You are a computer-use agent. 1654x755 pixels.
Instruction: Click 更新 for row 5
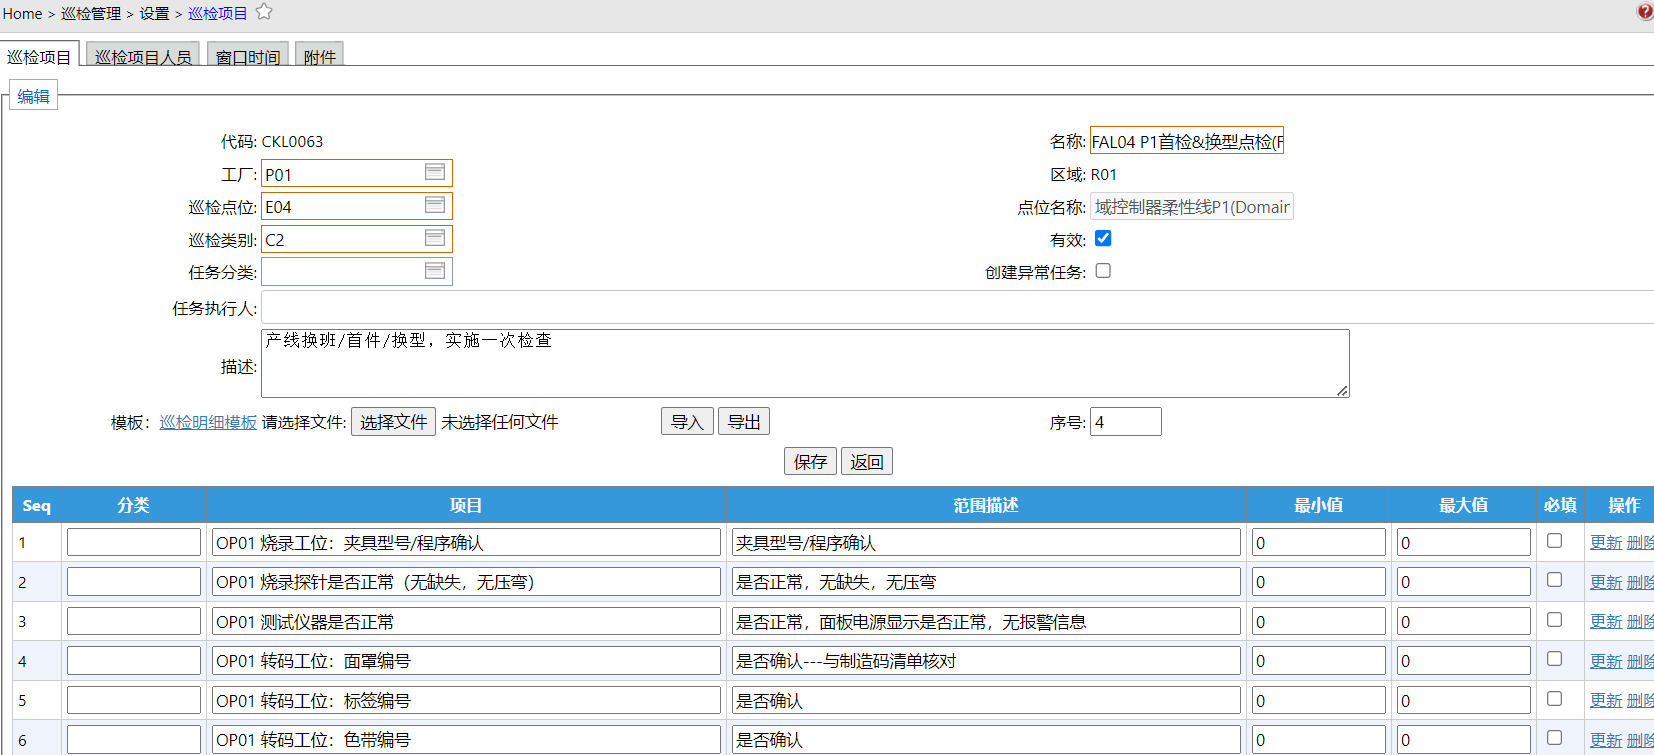coord(1606,700)
